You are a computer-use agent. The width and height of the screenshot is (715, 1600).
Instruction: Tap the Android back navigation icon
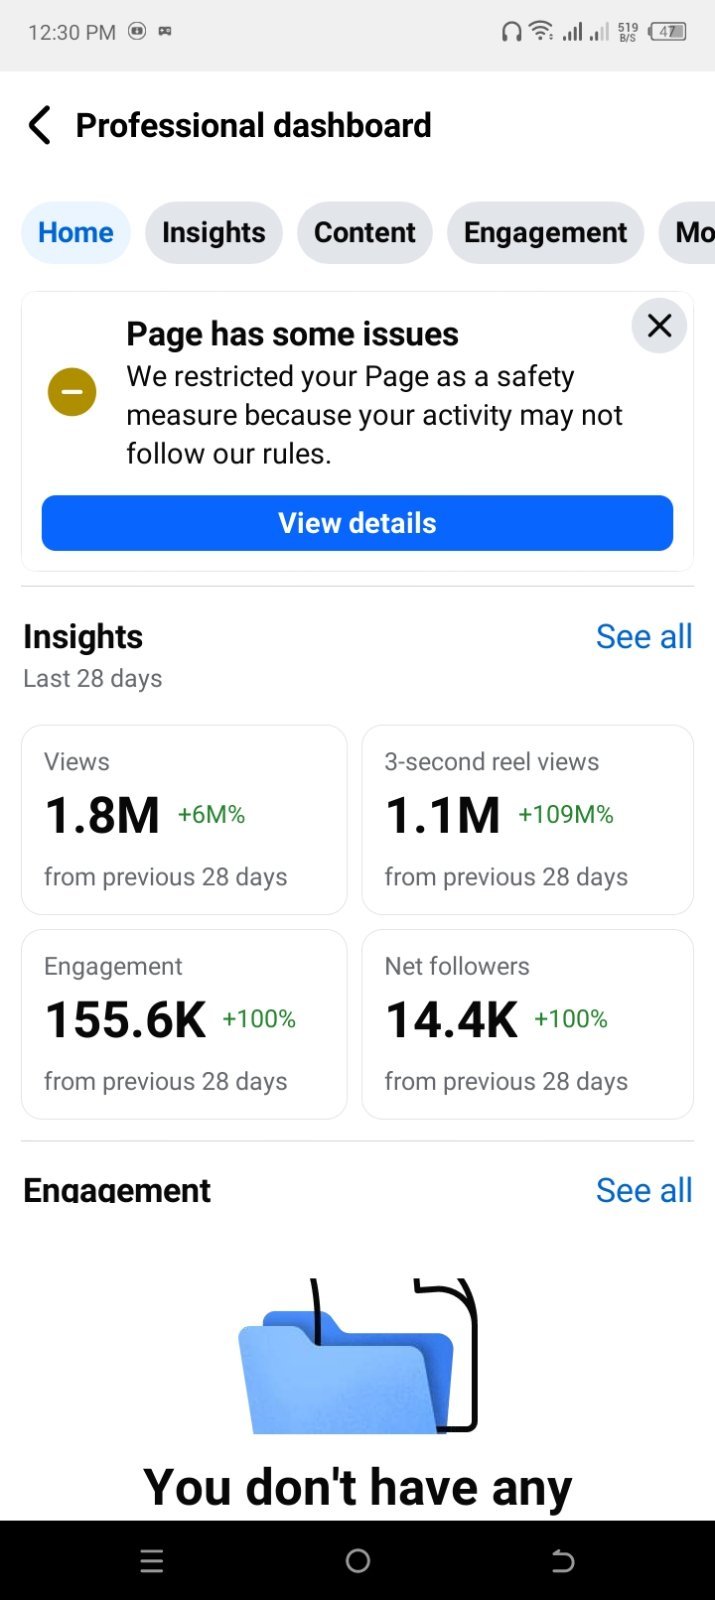point(563,1561)
